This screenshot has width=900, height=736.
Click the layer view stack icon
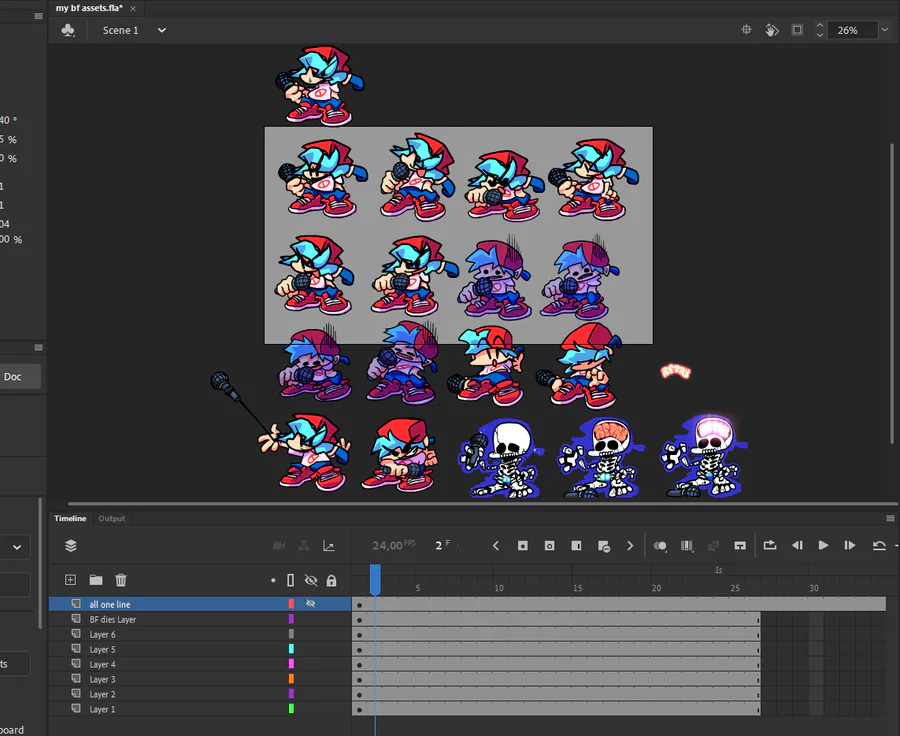[71, 545]
